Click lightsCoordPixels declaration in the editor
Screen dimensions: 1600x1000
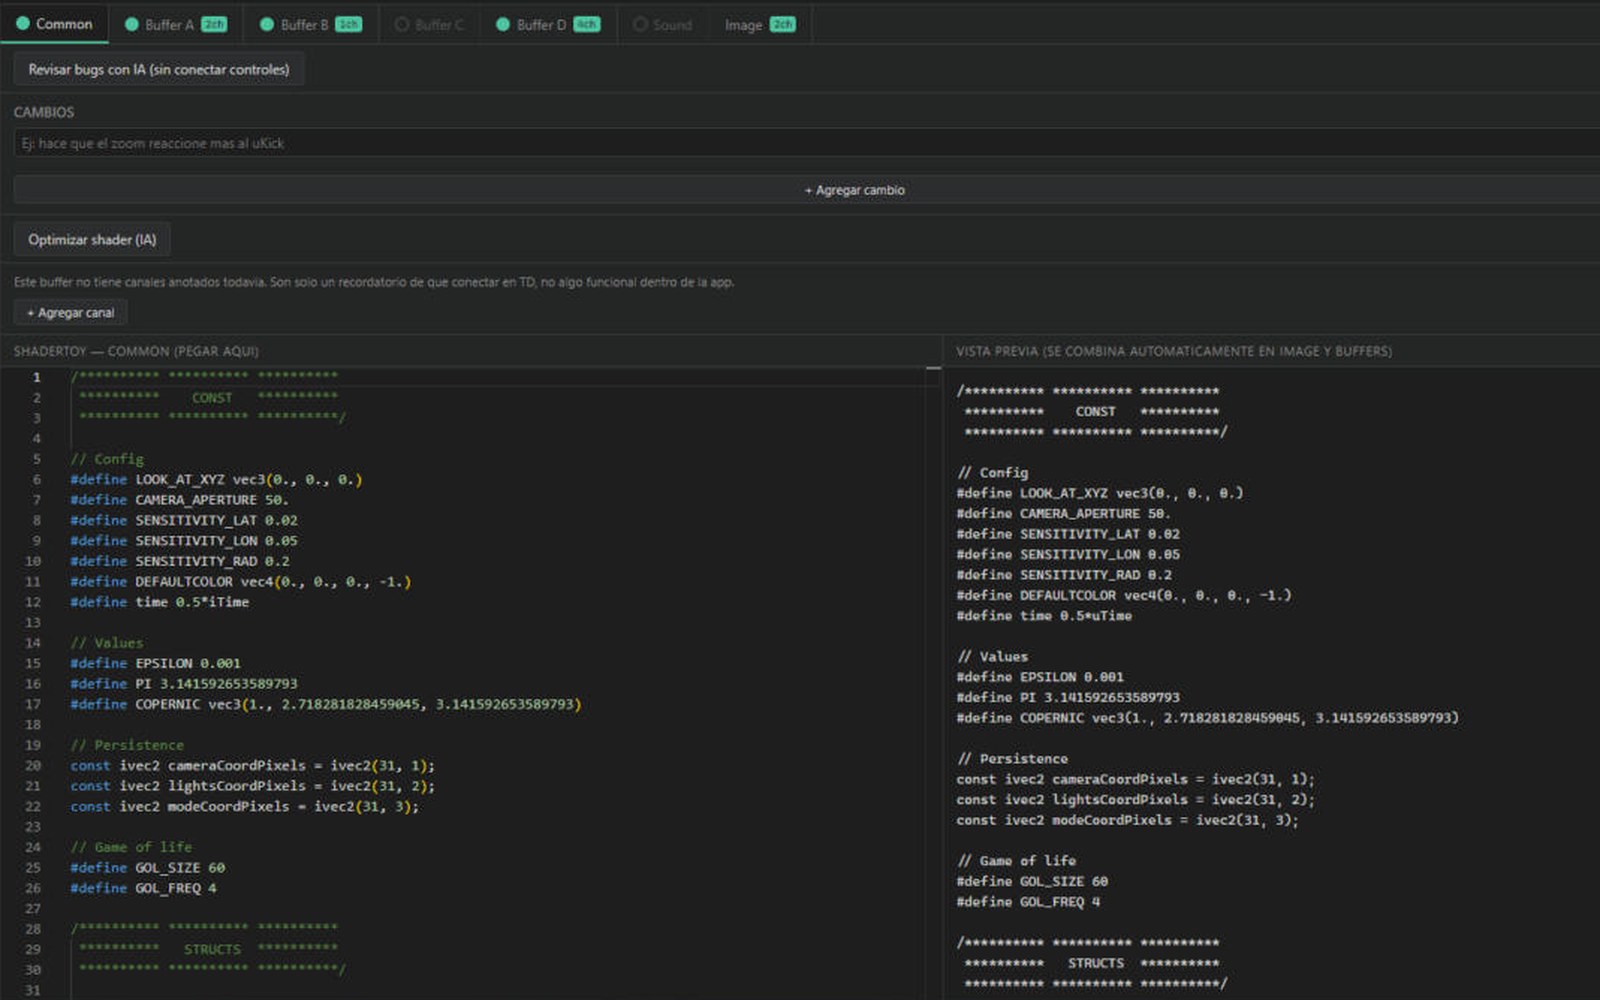pos(252,786)
